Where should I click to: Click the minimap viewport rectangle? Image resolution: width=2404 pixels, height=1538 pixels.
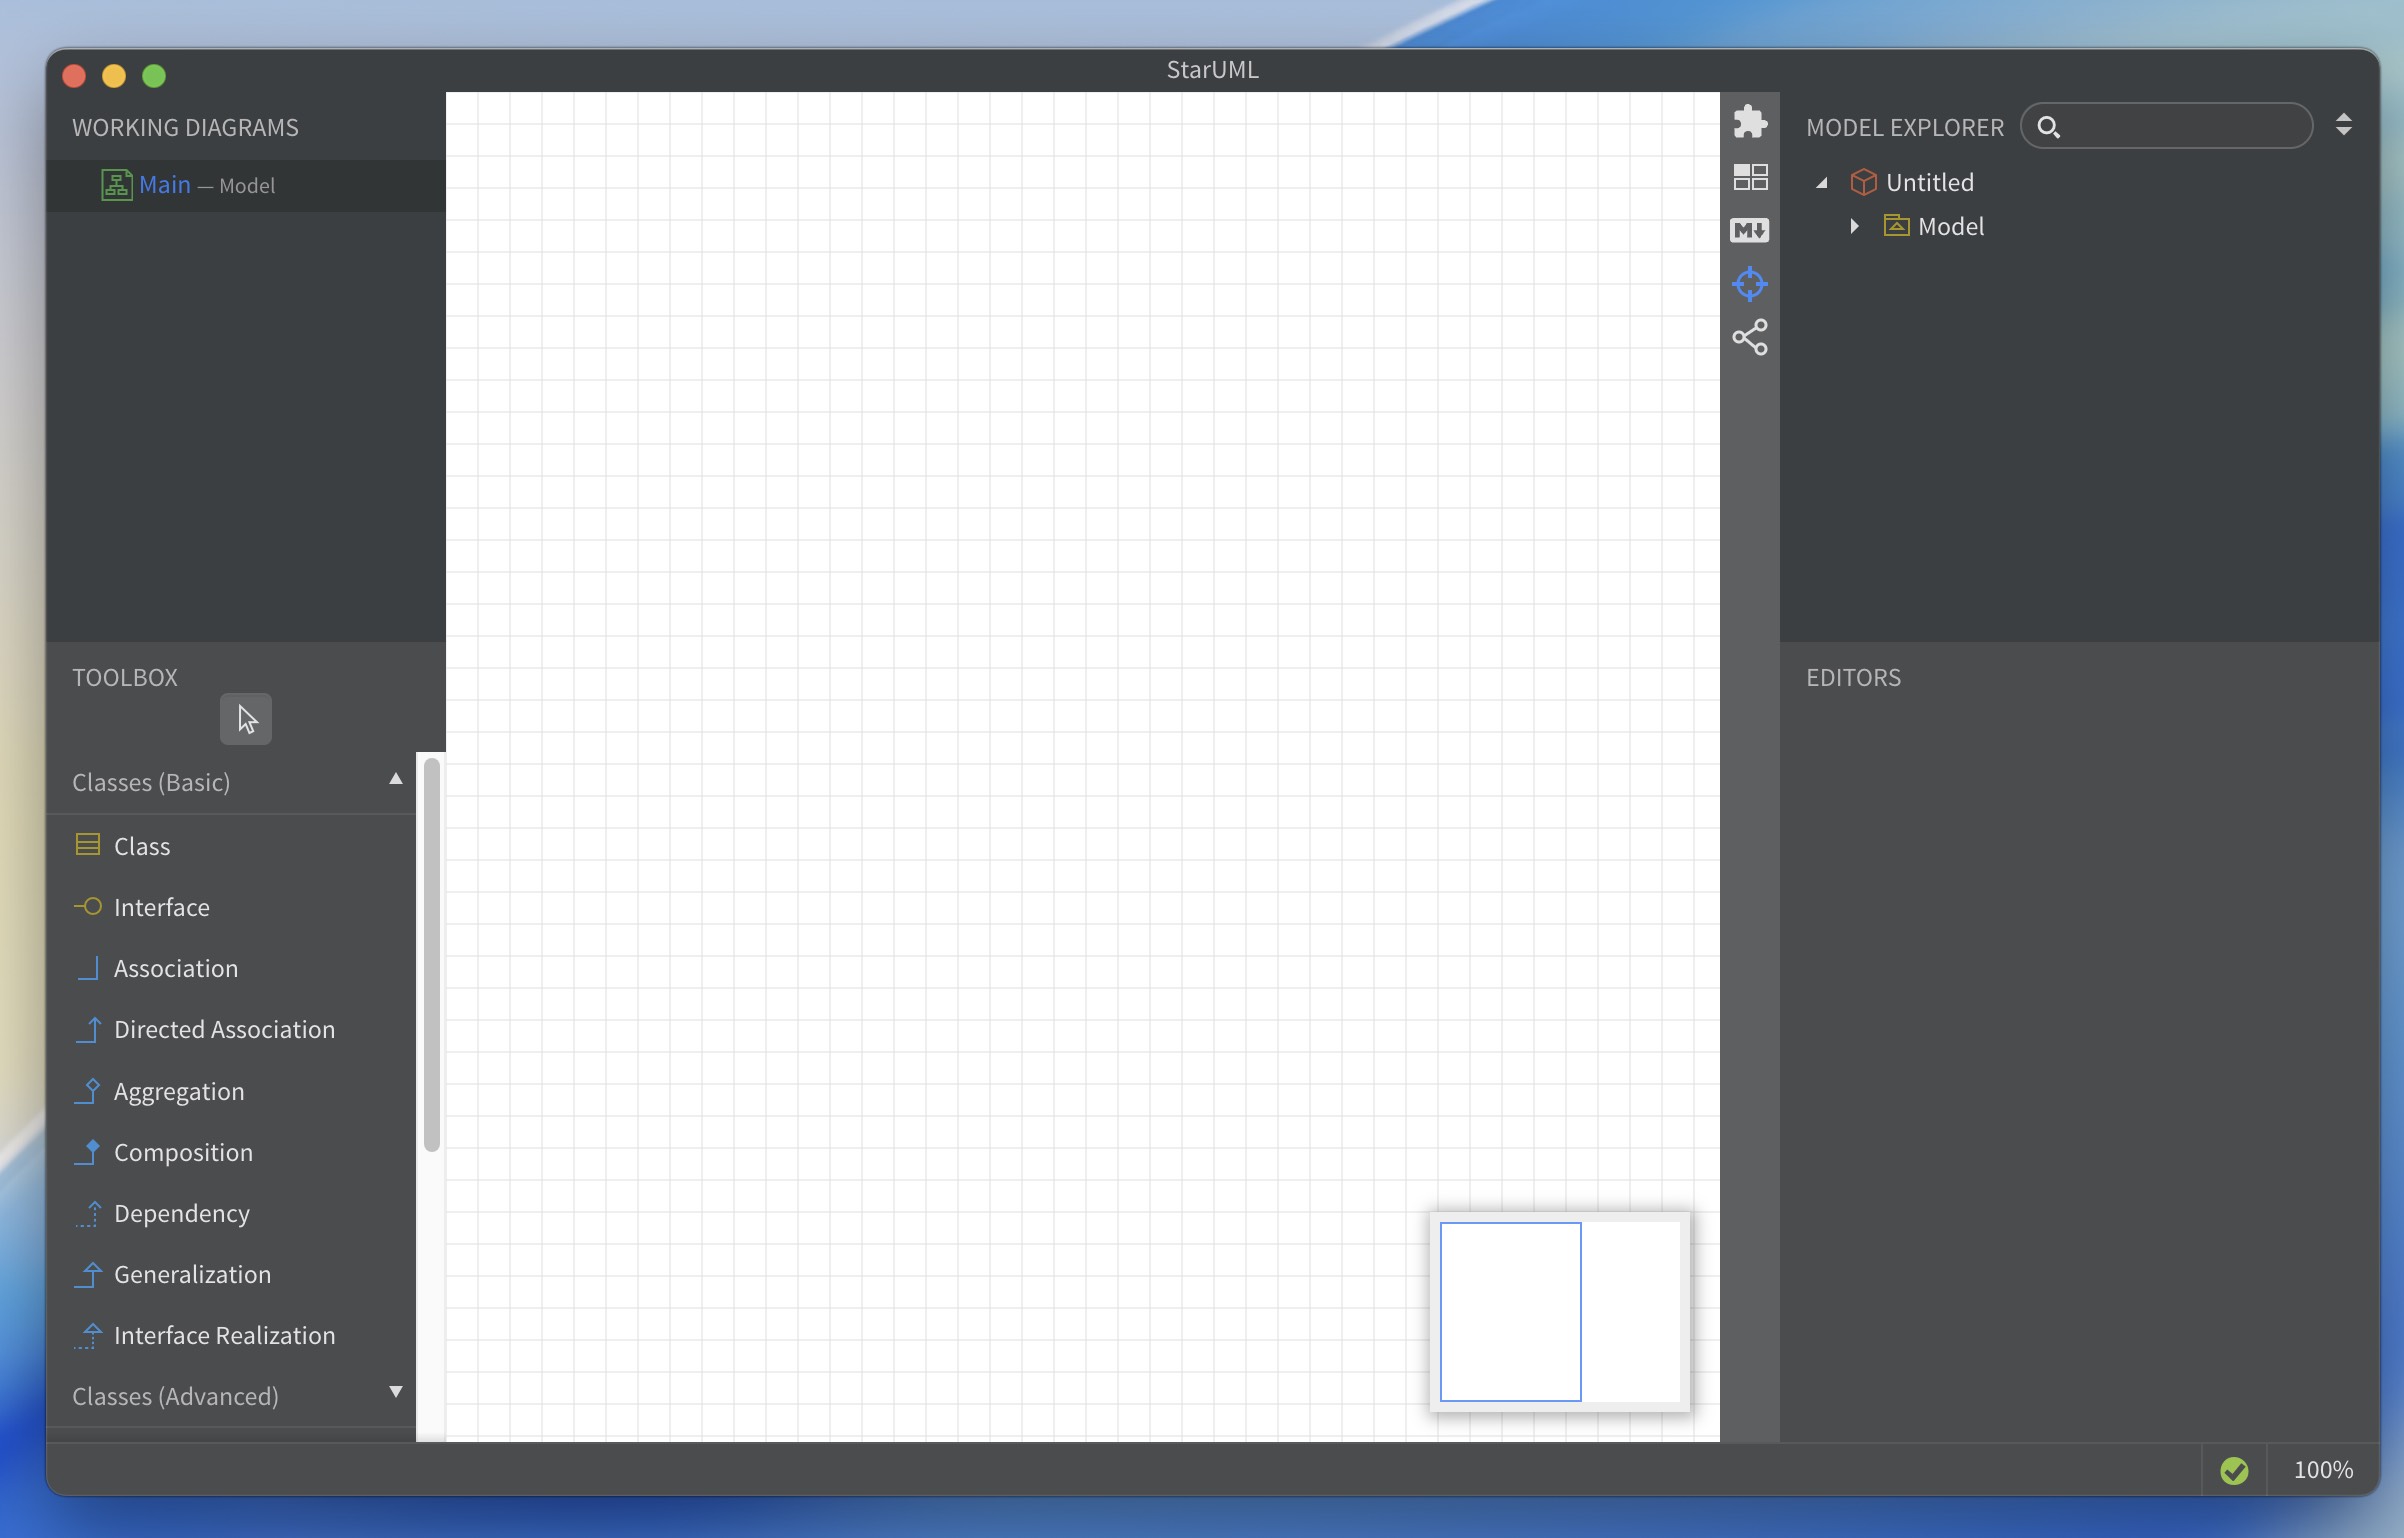(1510, 1311)
